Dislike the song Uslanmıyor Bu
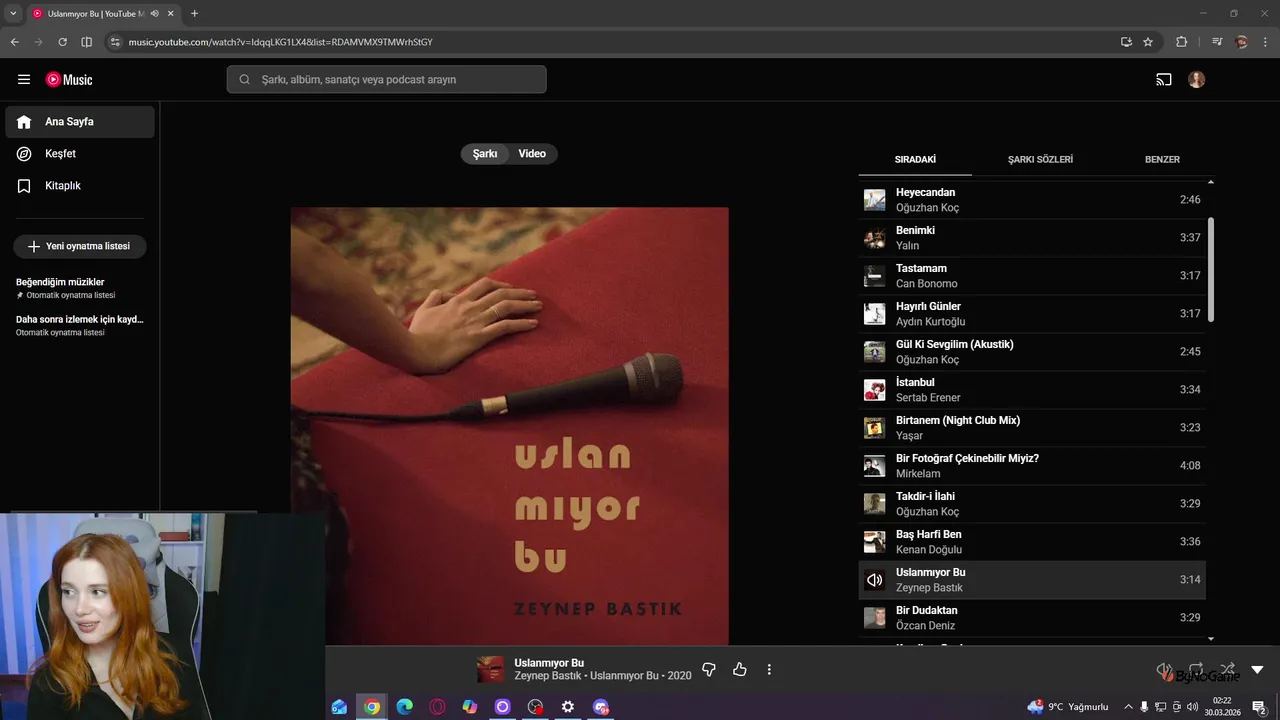Image resolution: width=1280 pixels, height=720 pixels. click(709, 669)
